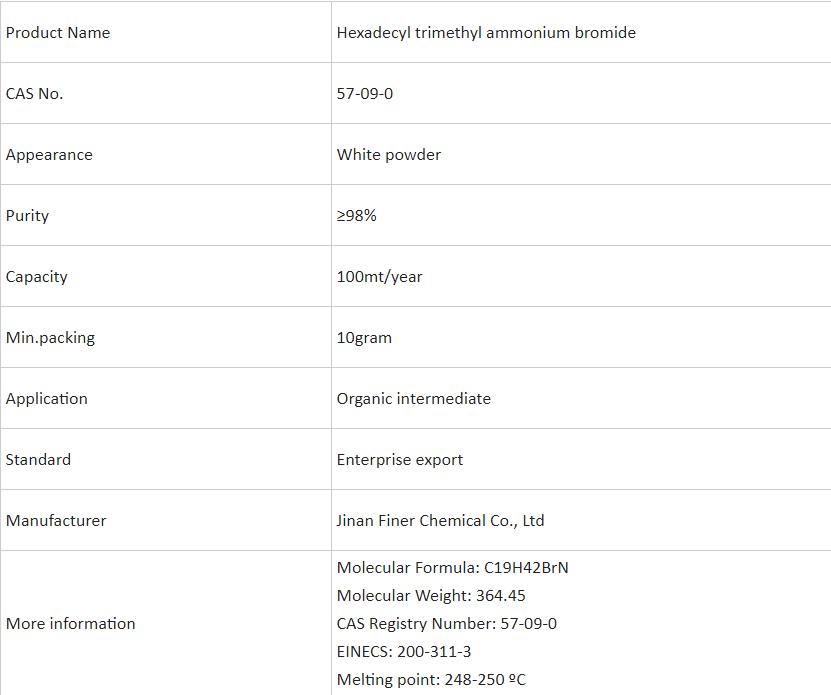Click the CAS No. label
831x695 pixels.
coord(34,93)
